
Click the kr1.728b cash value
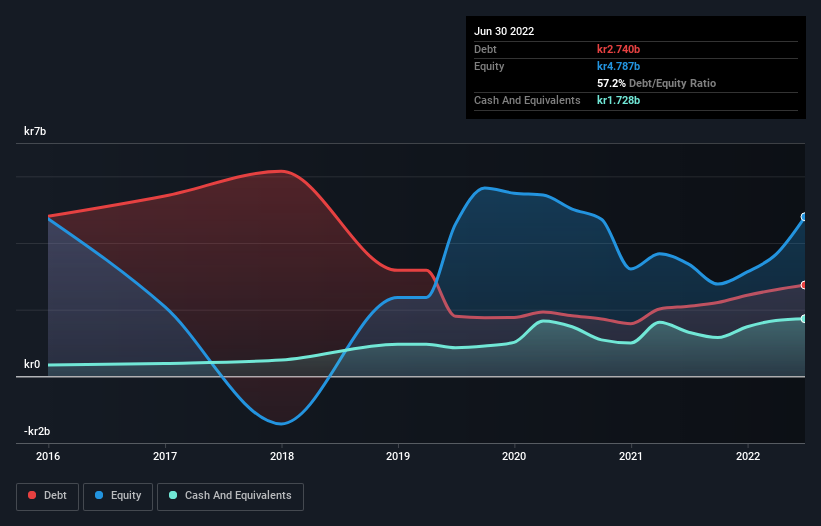tap(618, 100)
